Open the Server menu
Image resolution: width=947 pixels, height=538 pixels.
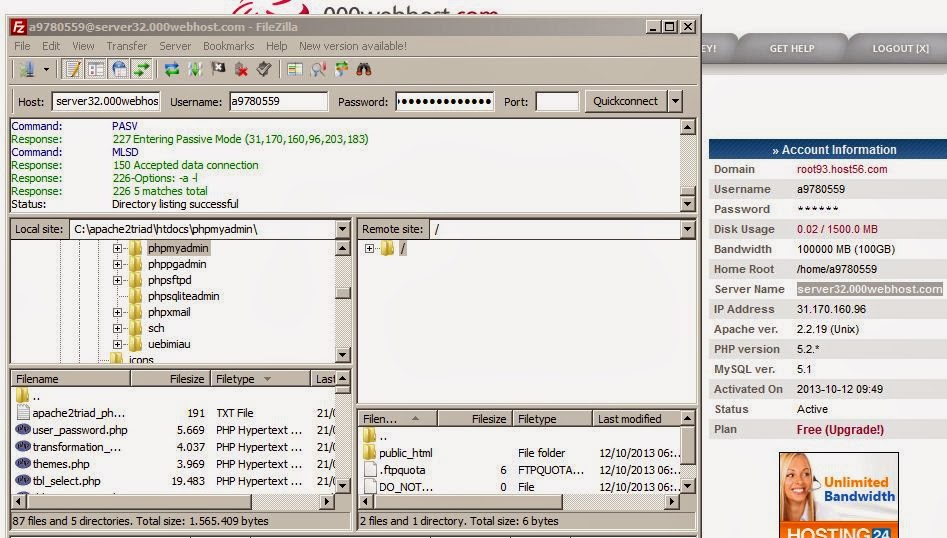tap(175, 46)
